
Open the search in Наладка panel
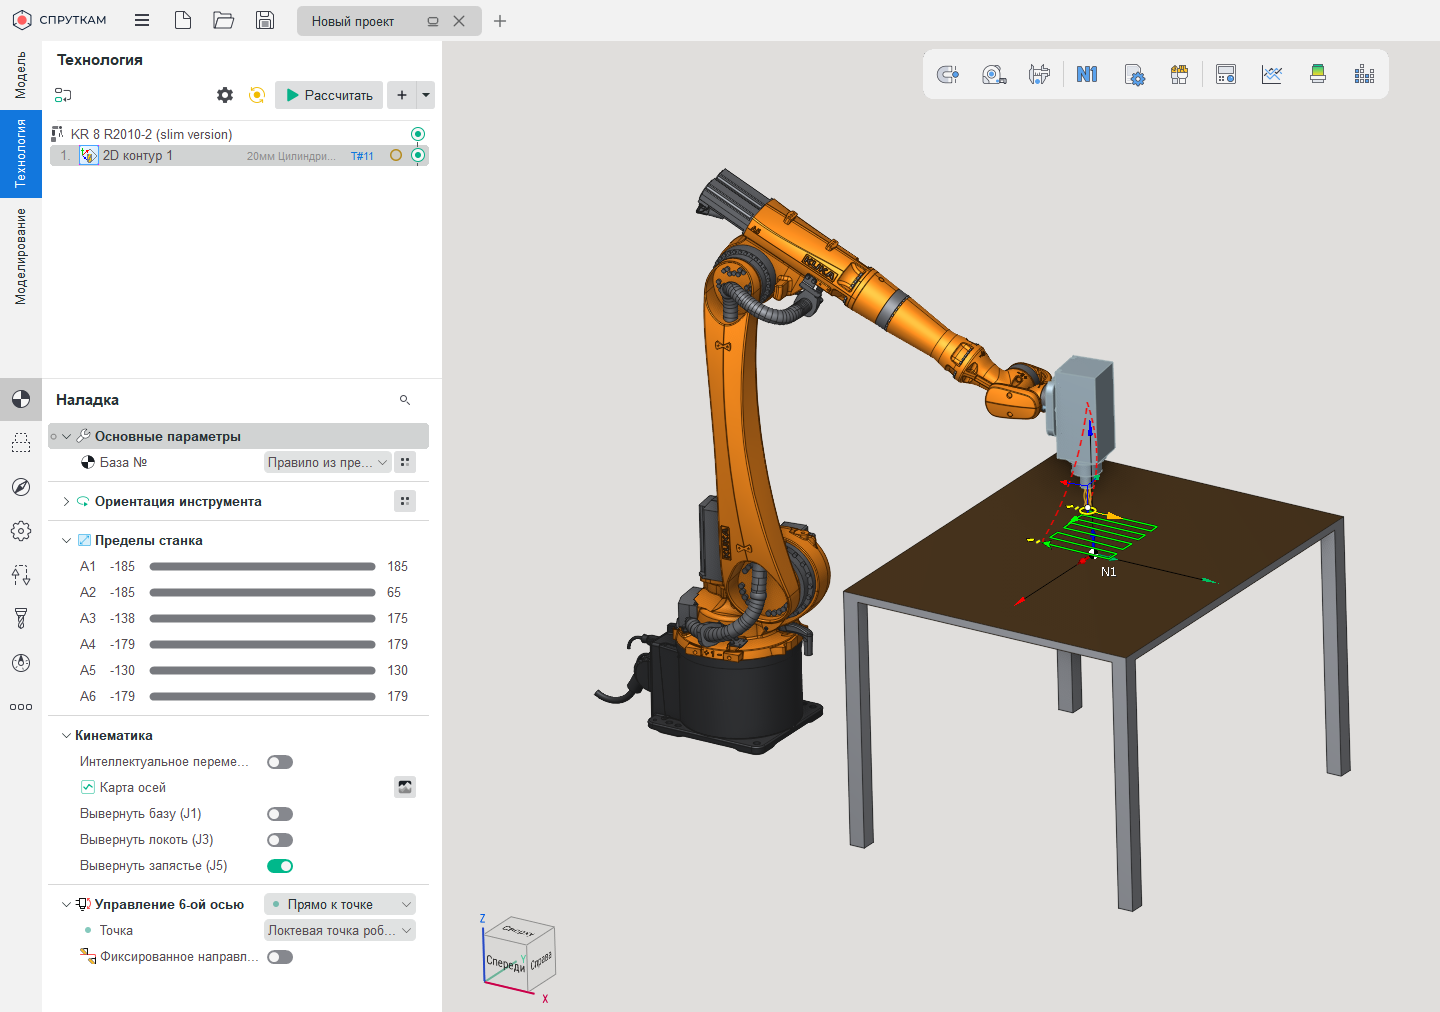405,400
